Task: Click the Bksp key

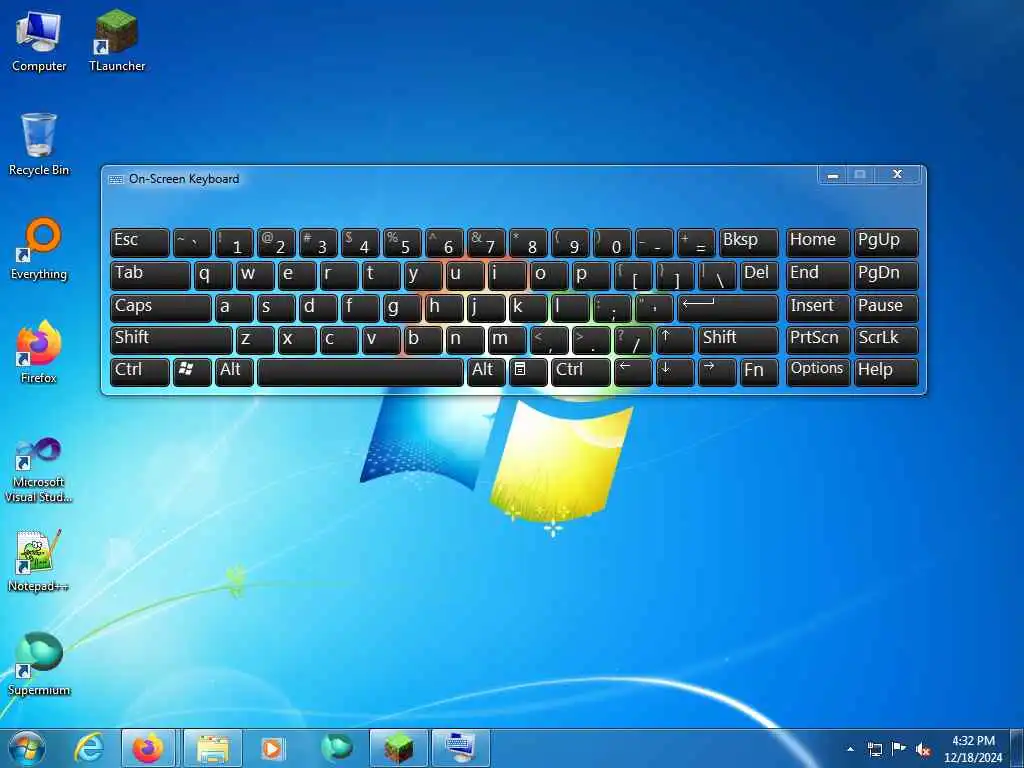Action: [748, 242]
